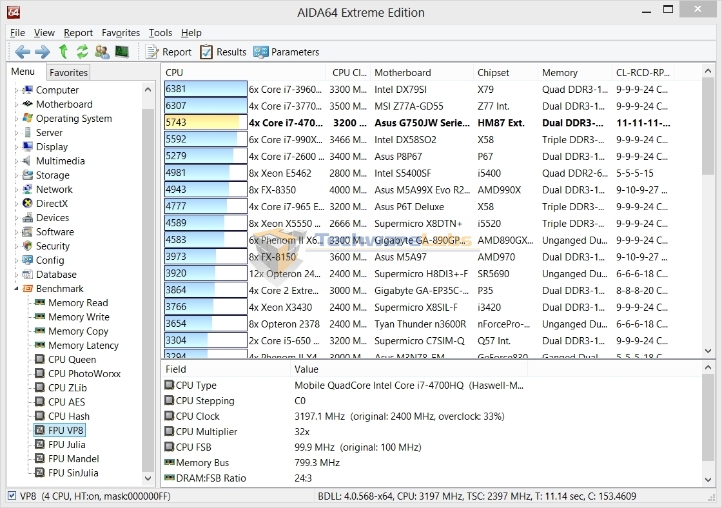Open the View menu

pos(44,33)
